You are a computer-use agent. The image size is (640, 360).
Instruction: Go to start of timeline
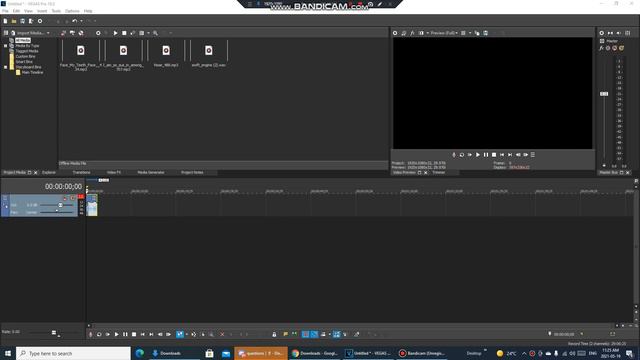(x=142, y=334)
